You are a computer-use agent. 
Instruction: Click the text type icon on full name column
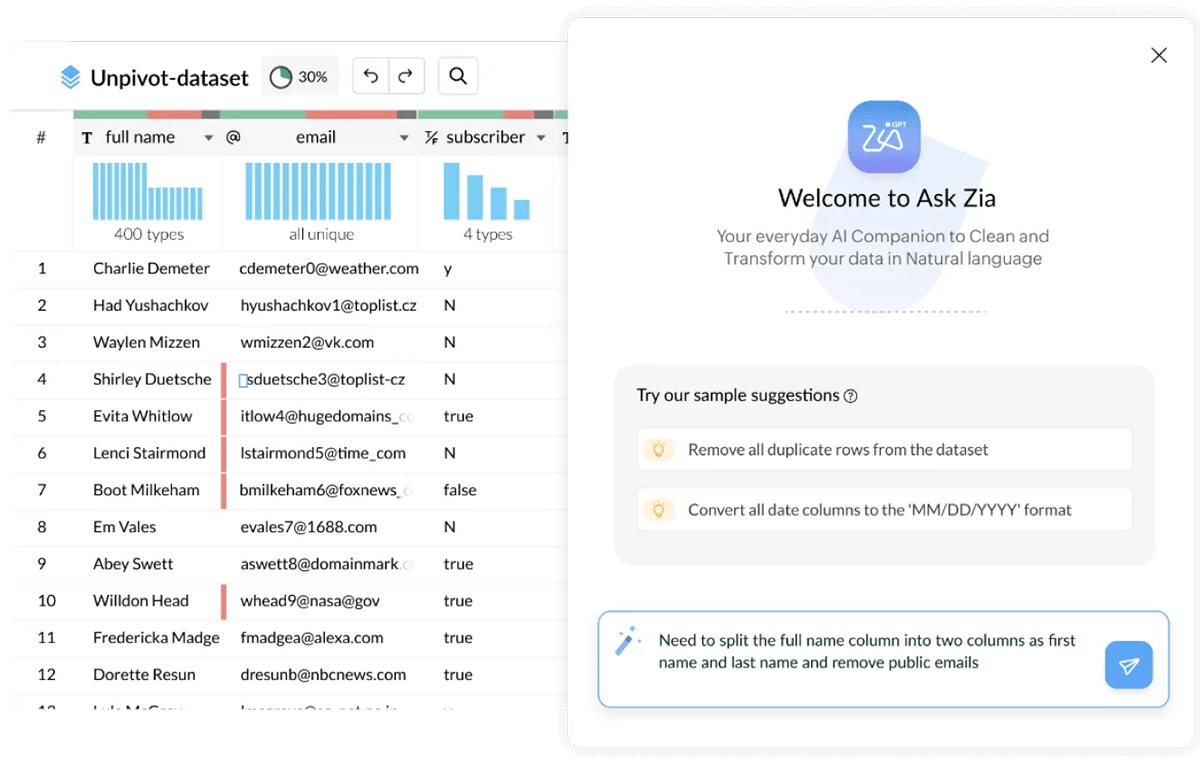point(89,137)
